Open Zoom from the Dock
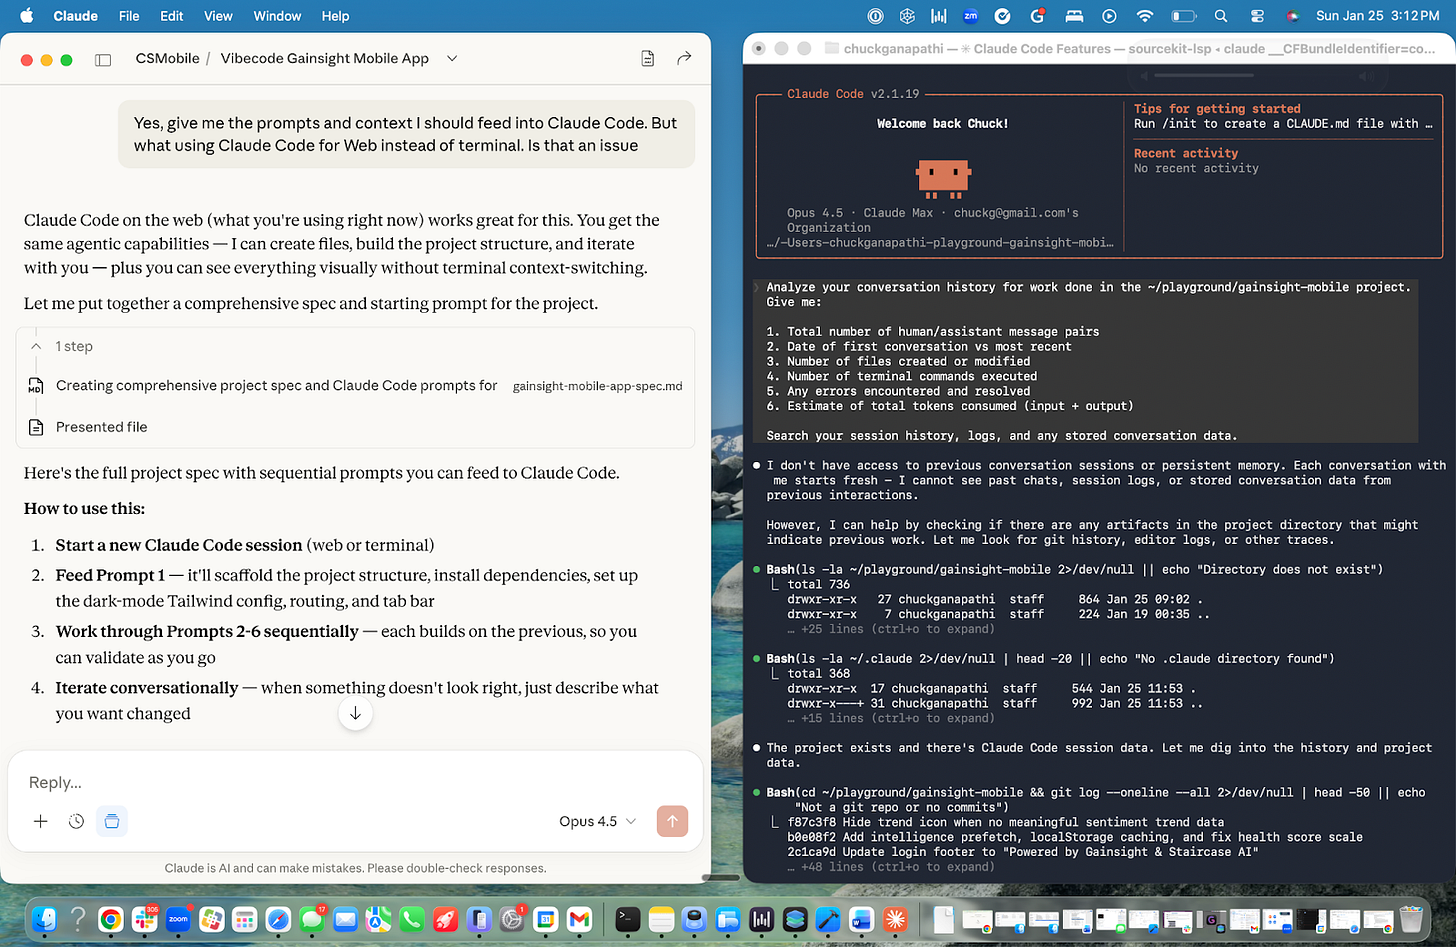This screenshot has height=947, width=1456. coord(178,919)
